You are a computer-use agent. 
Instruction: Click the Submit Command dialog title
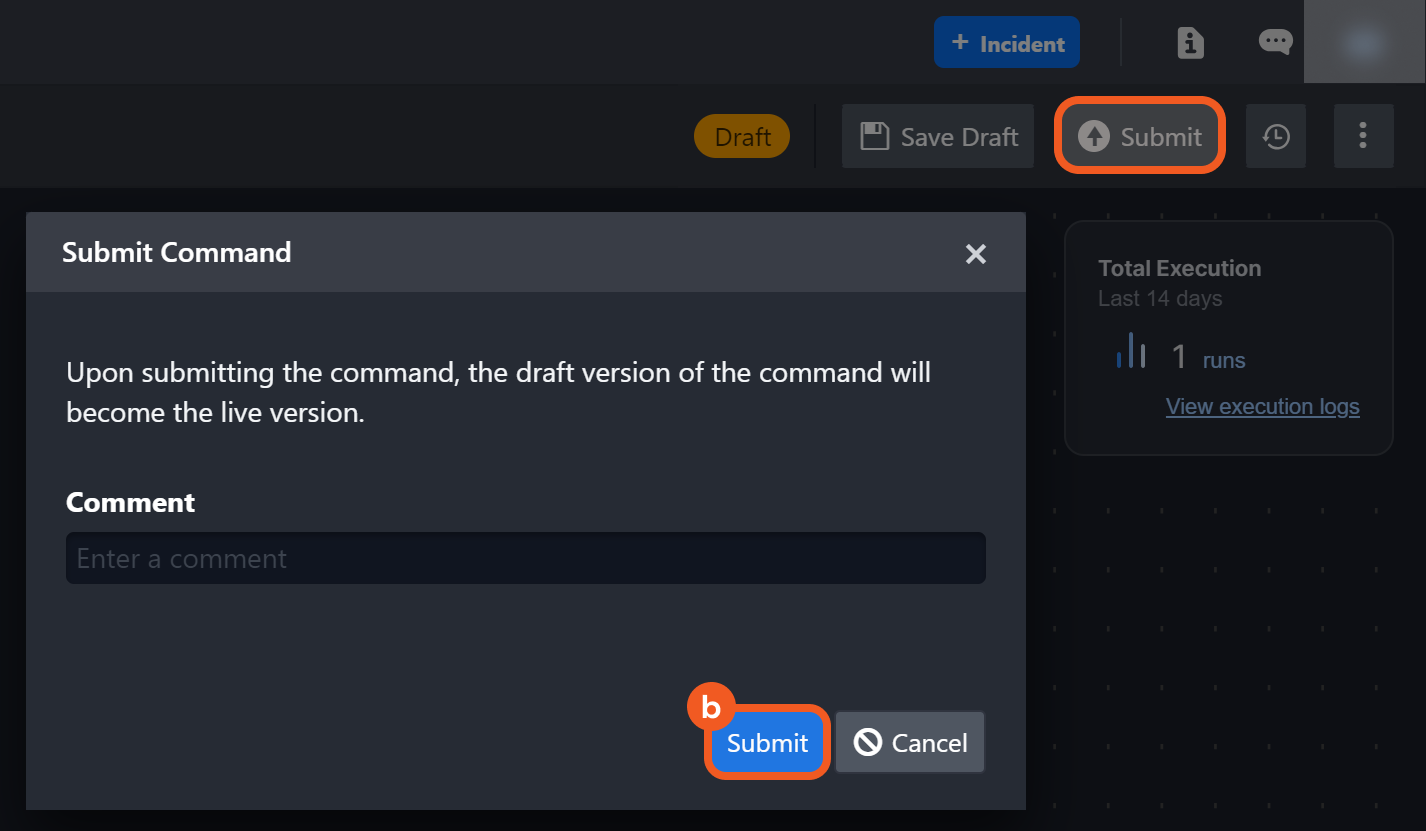coord(176,252)
